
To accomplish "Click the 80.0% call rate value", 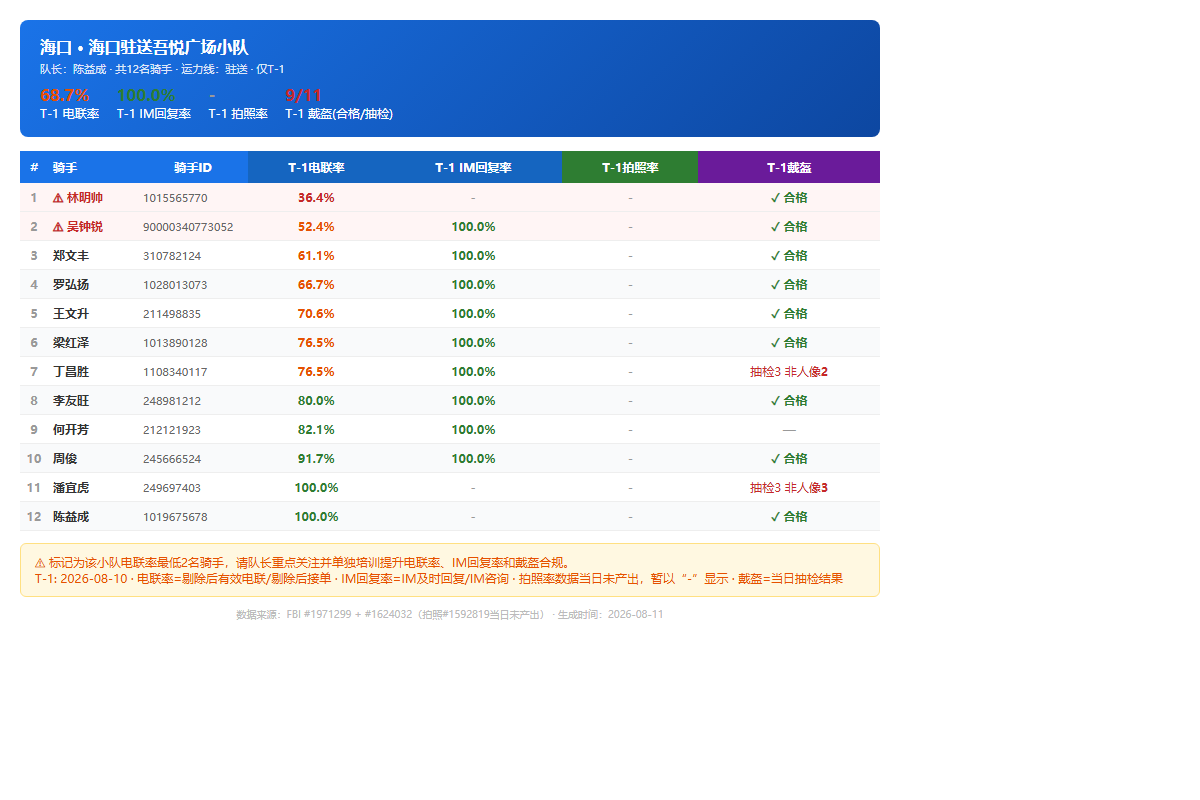I will 316,401.
